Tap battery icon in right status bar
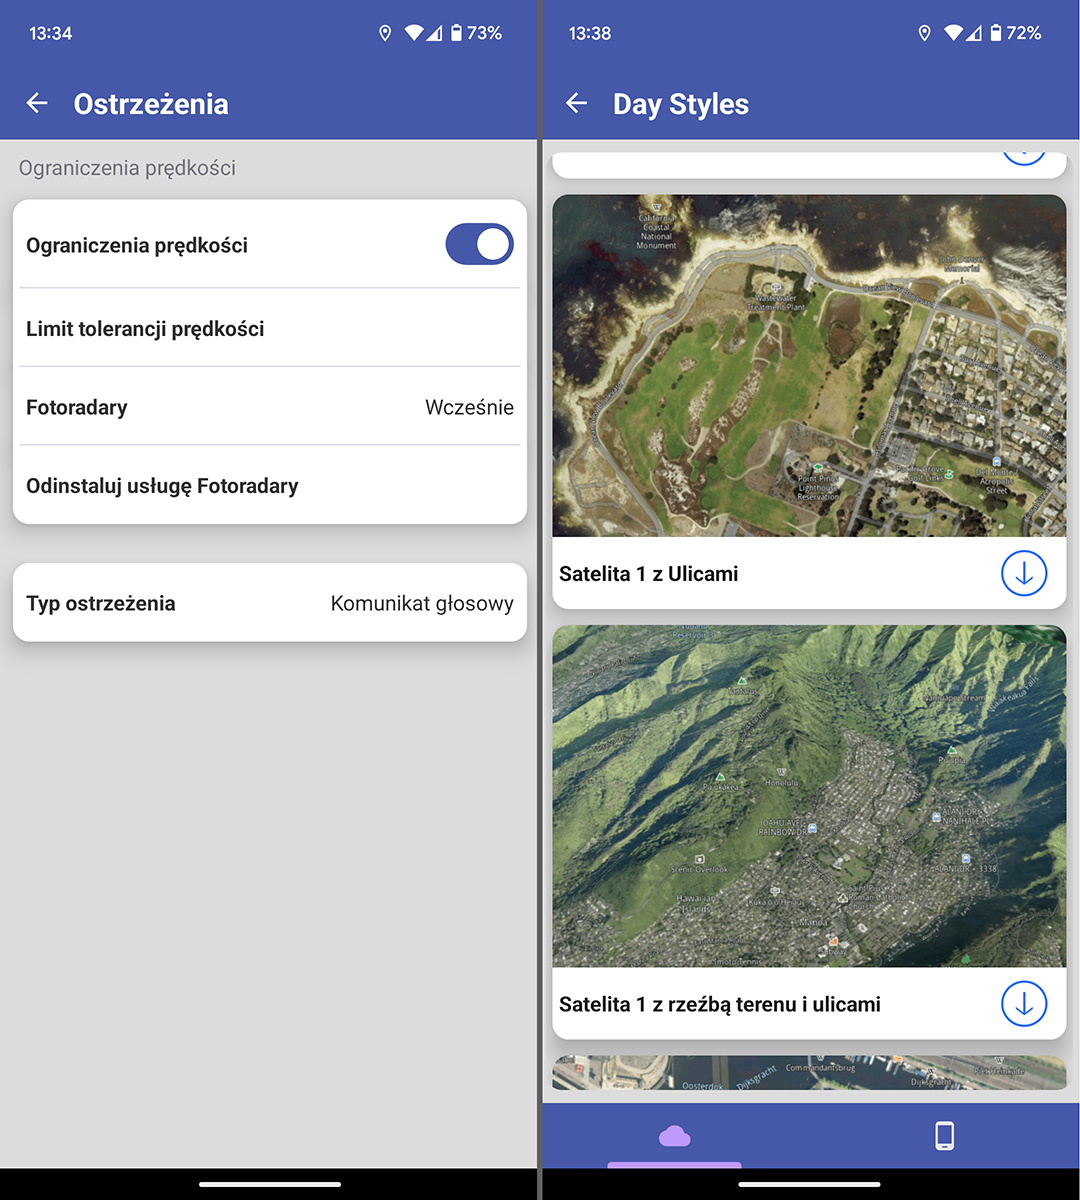Image resolution: width=1080 pixels, height=1200 pixels. pyautogui.click(x=995, y=33)
